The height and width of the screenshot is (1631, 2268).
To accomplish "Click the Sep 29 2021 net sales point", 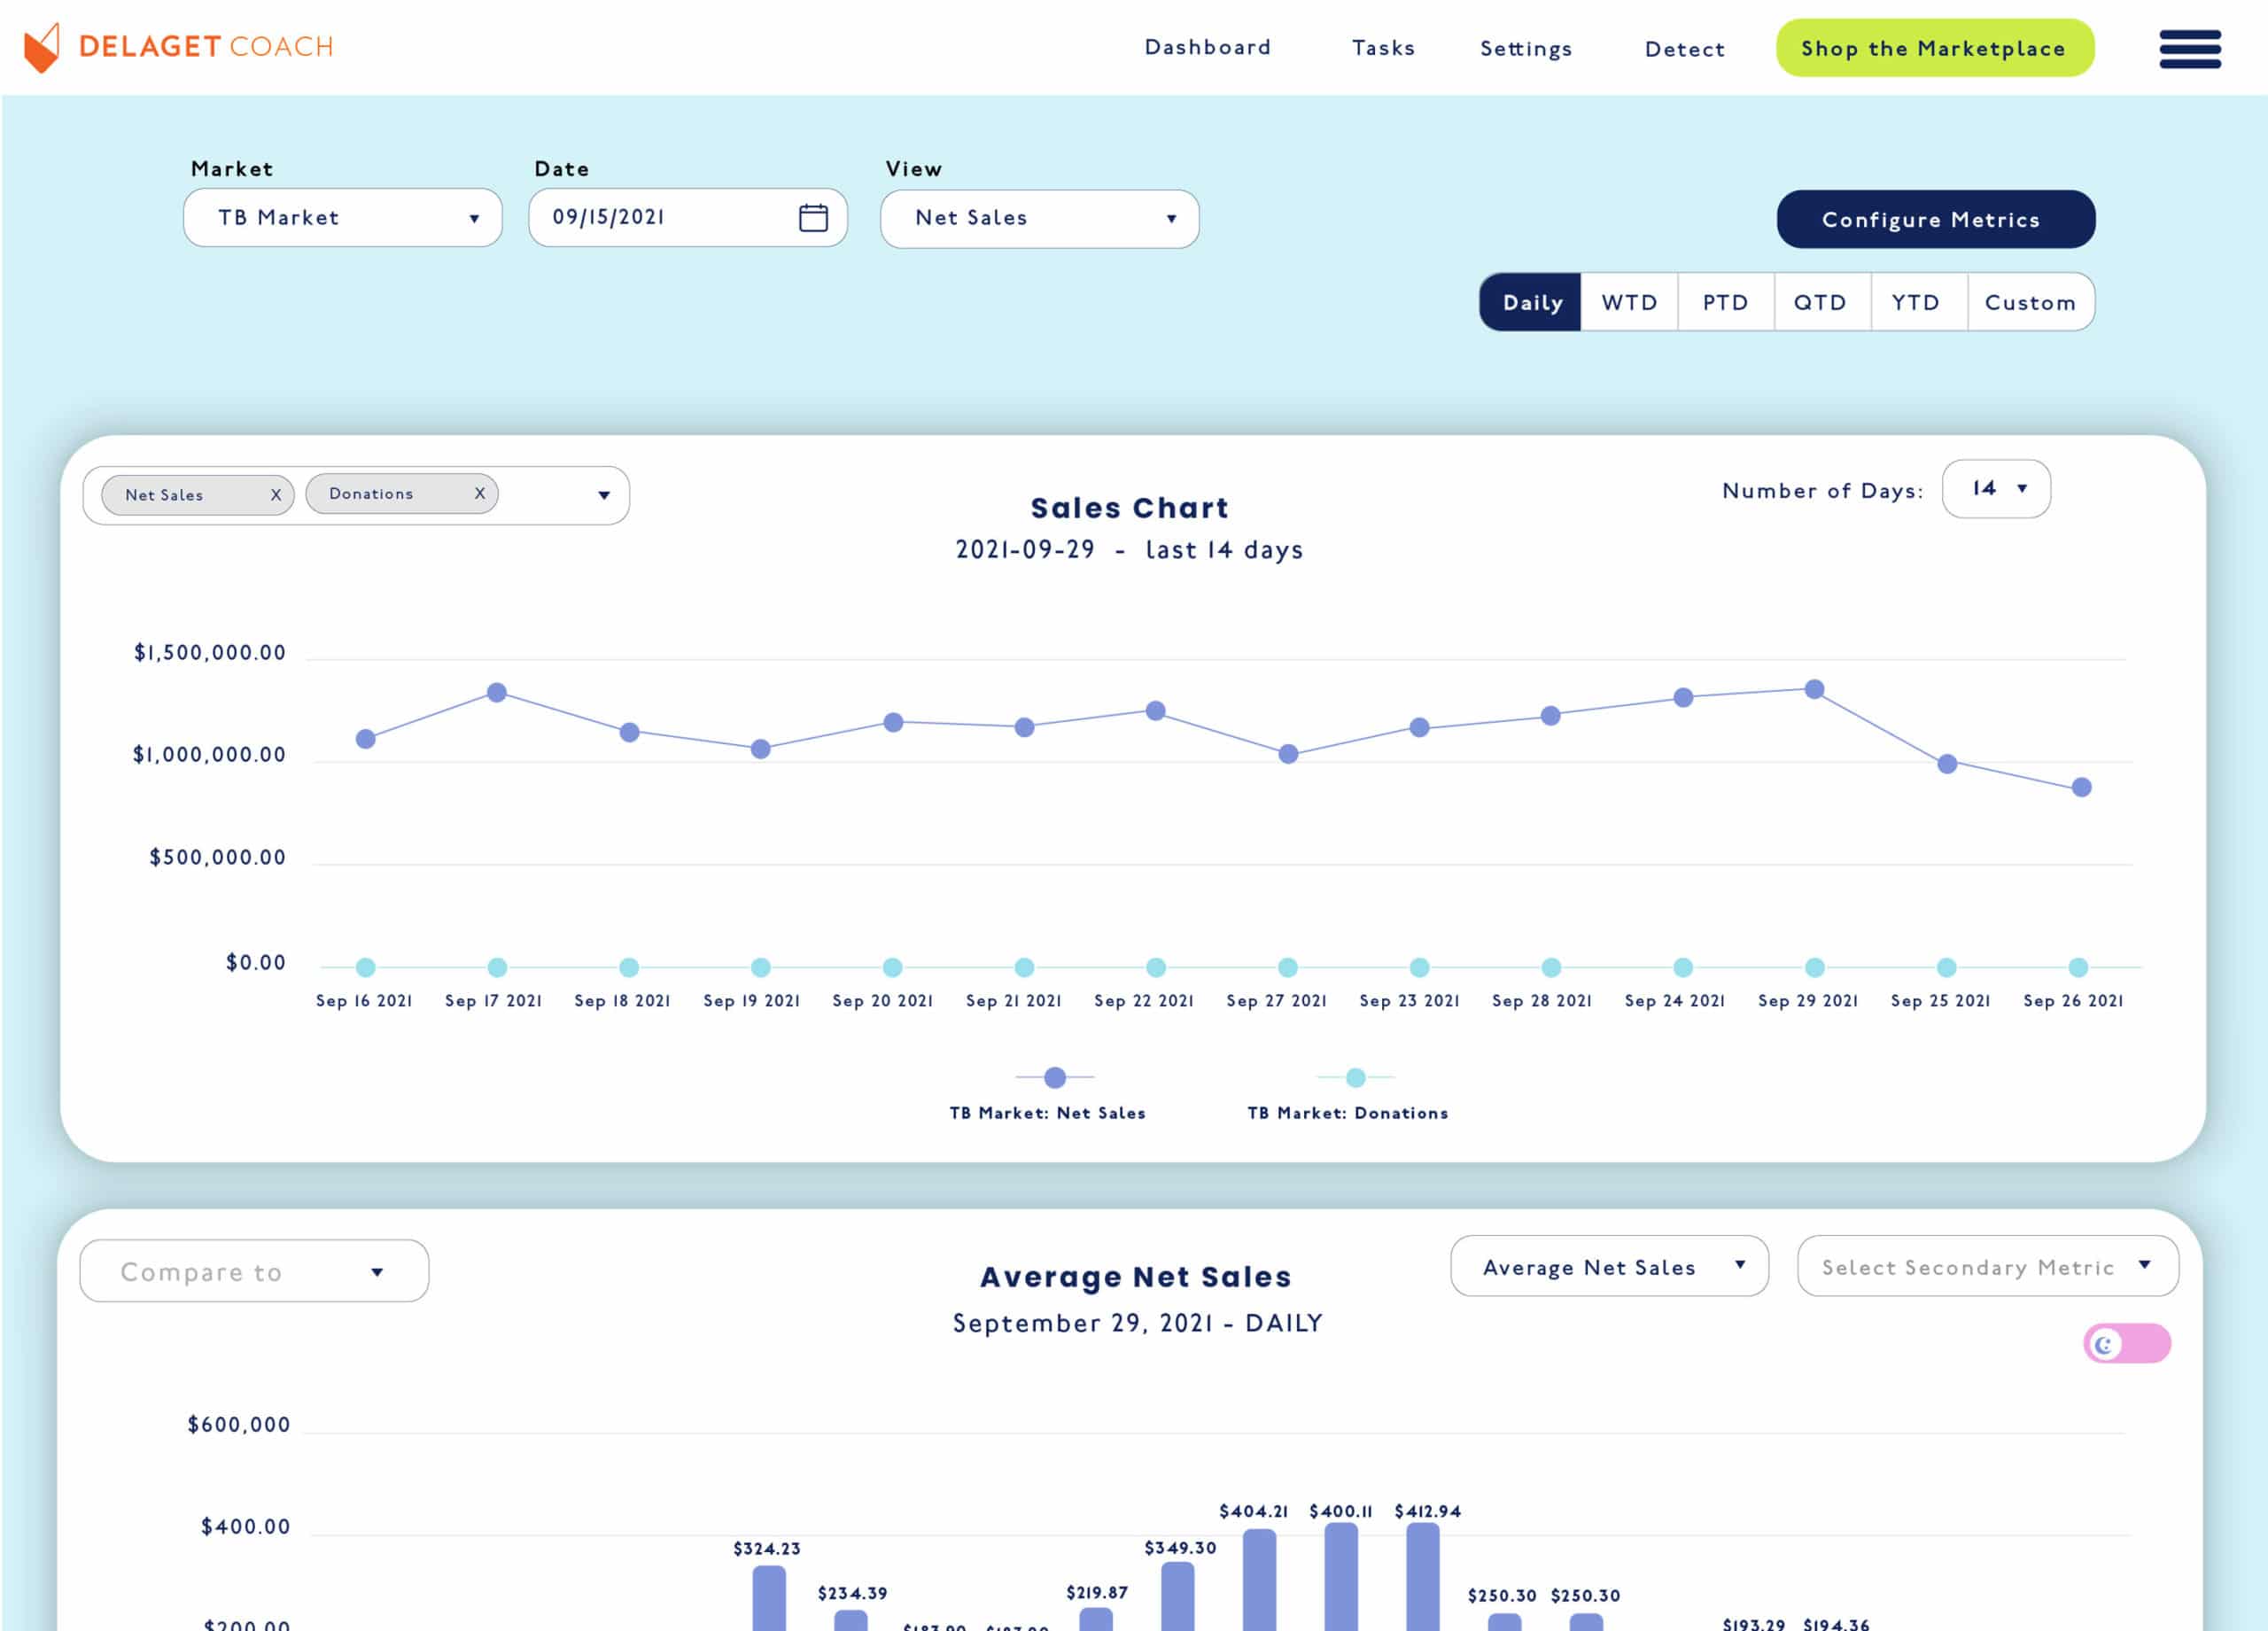I will 1814,689.
